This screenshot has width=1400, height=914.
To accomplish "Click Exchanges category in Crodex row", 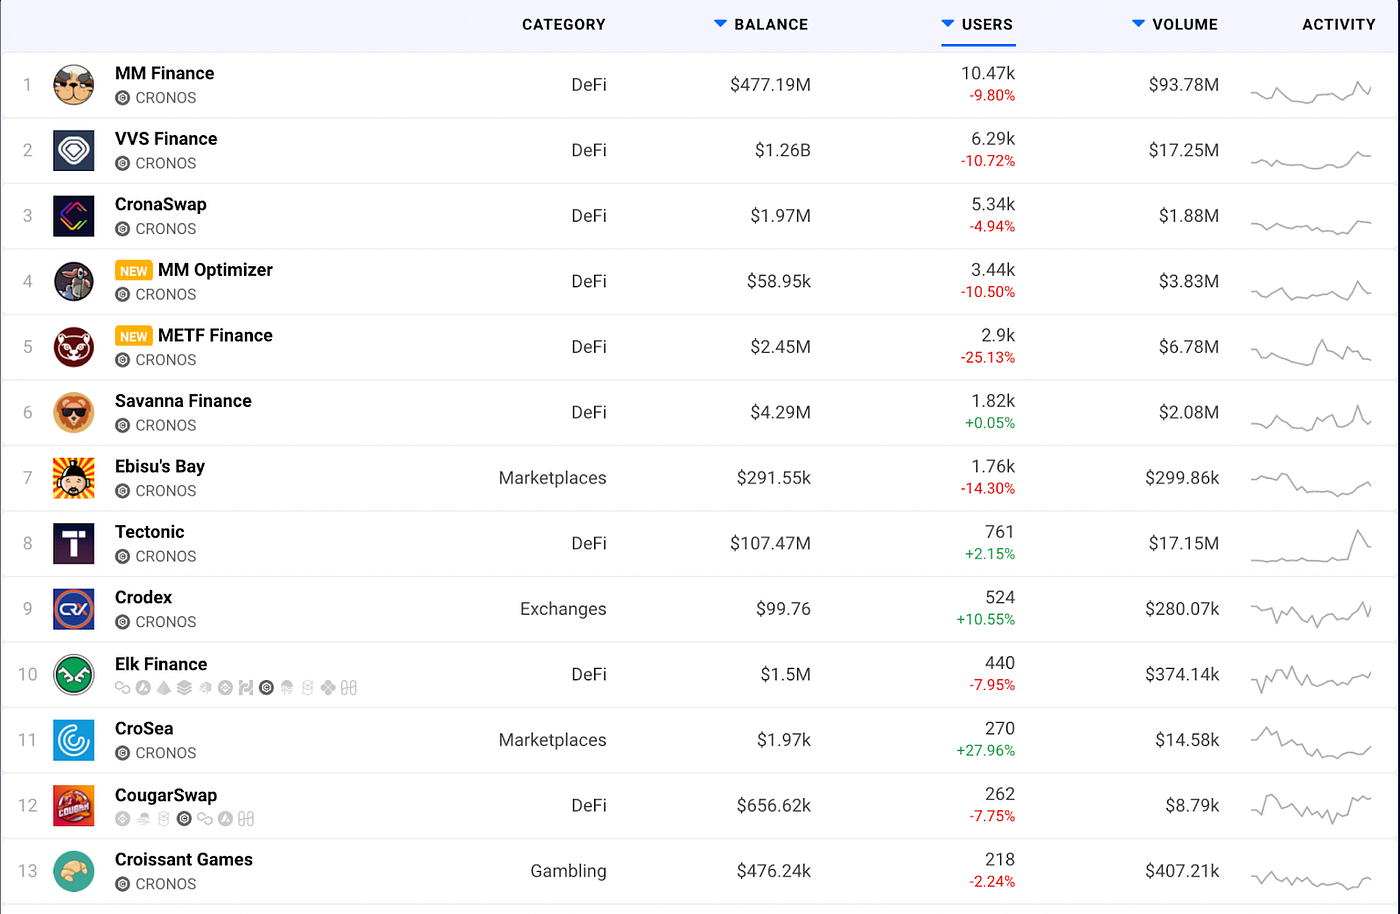I will click(x=563, y=609).
